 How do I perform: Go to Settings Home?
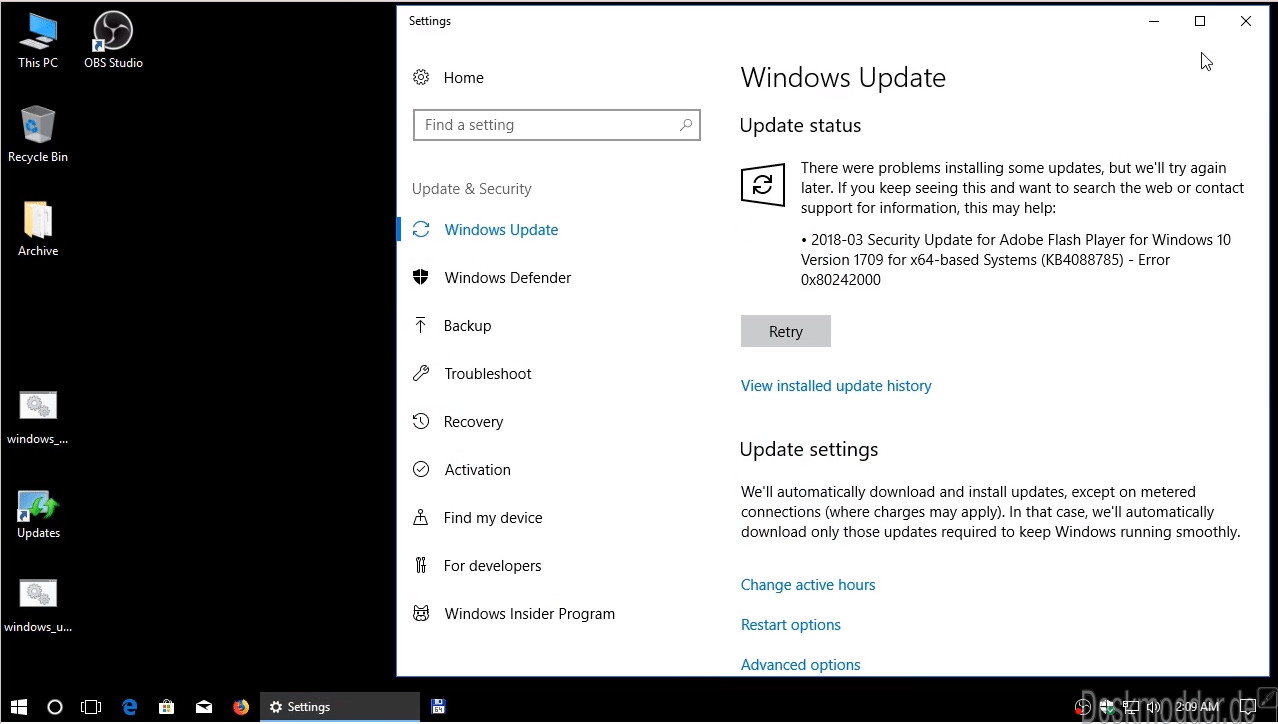(448, 78)
